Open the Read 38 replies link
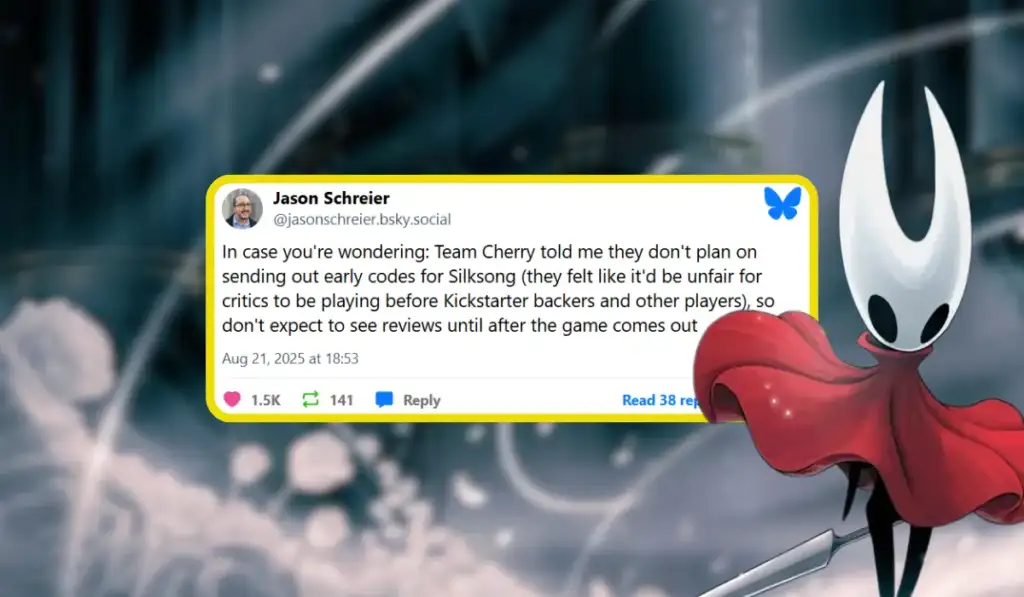Image resolution: width=1024 pixels, height=597 pixels. (661, 400)
